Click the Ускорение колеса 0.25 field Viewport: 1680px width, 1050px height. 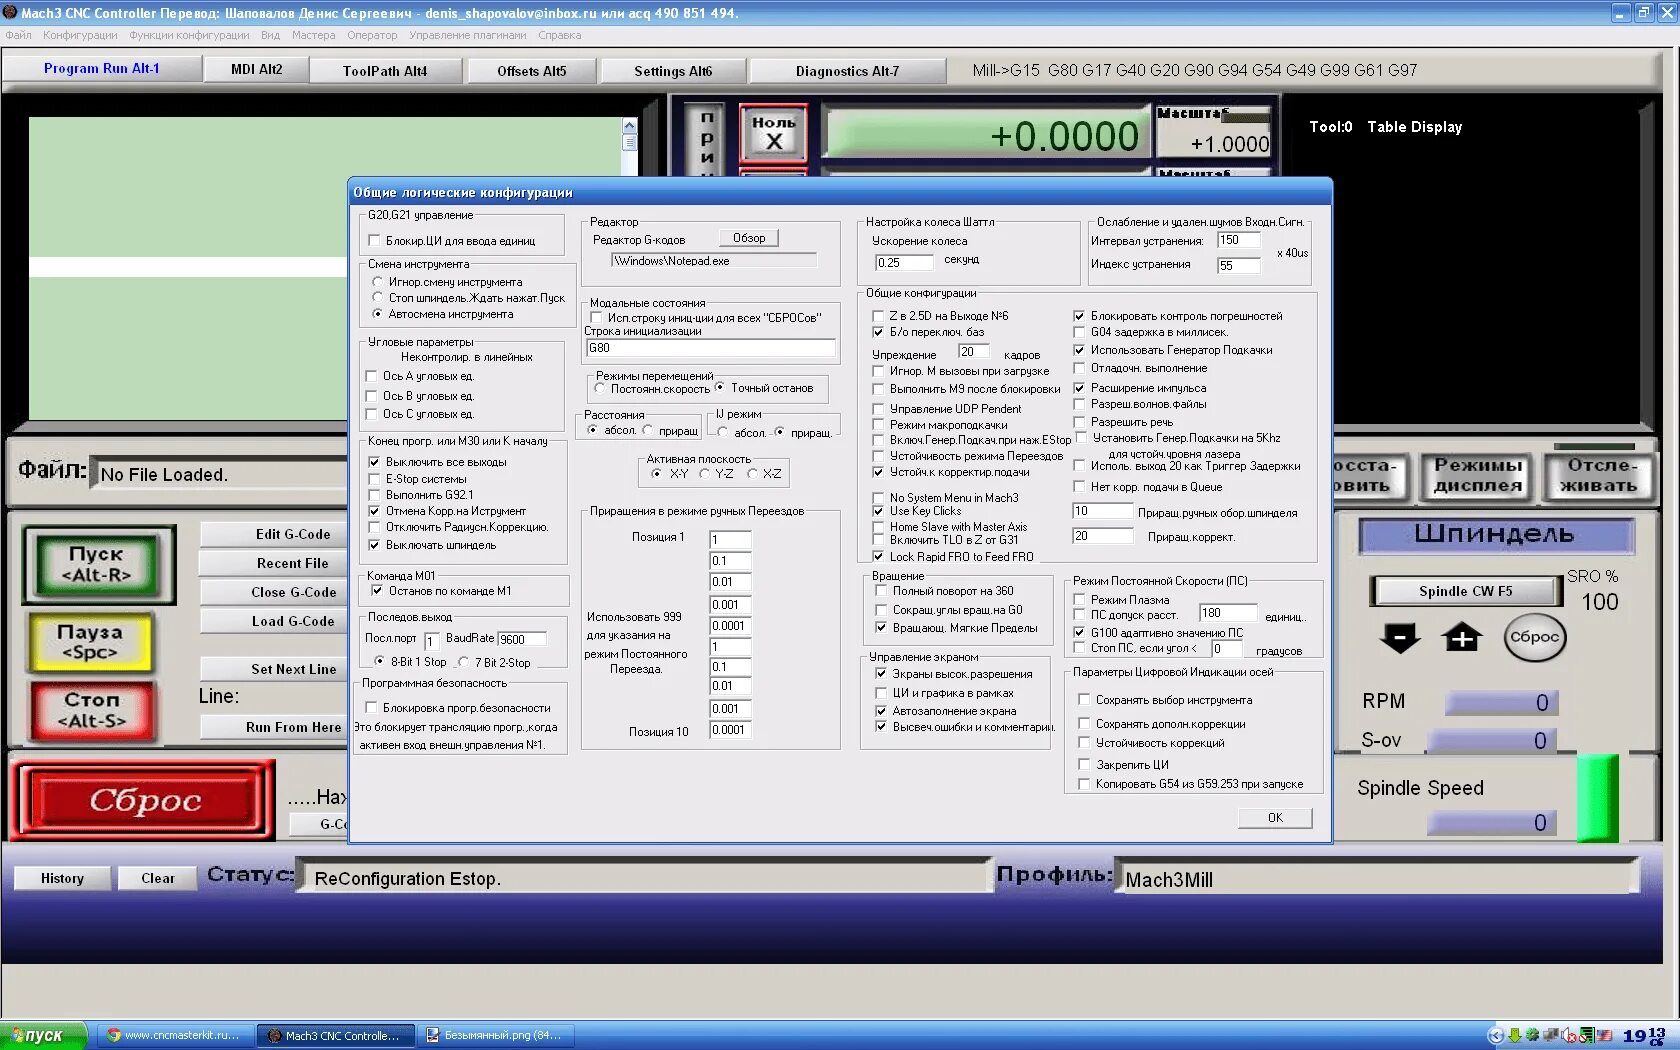tap(904, 263)
